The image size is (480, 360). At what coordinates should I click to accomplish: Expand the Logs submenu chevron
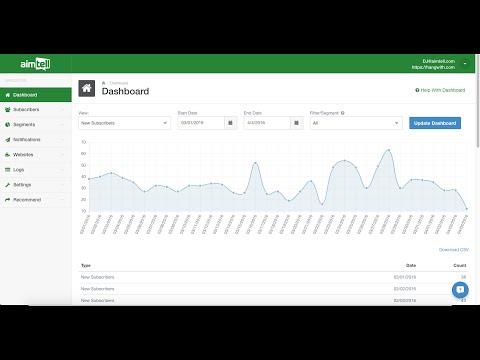pyautogui.click(x=62, y=170)
